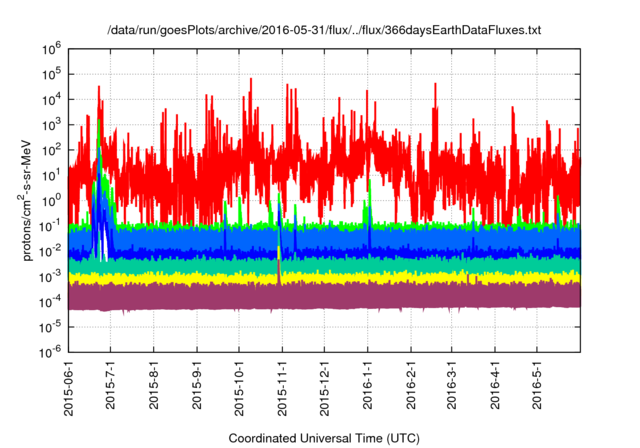This screenshot has height=448, width=640.
Task: Click the 2016-5-1 date tick label
Action: coord(536,384)
